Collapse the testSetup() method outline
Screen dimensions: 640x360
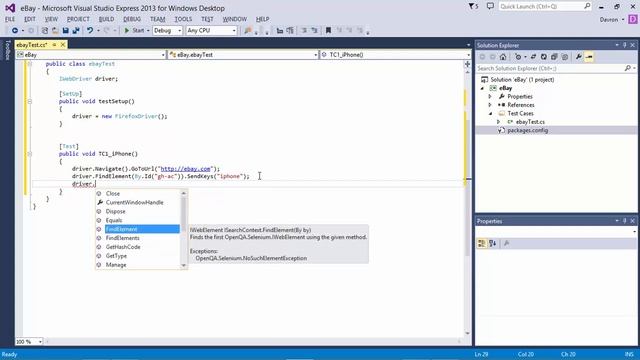(30, 102)
